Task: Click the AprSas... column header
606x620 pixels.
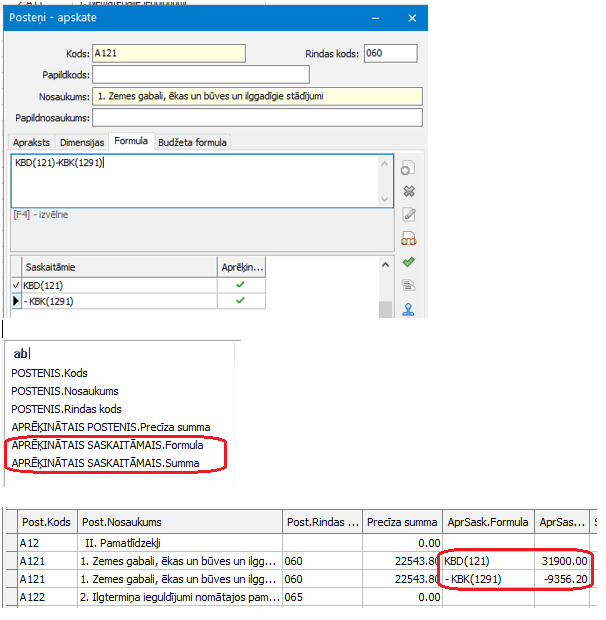Action: pos(562,522)
